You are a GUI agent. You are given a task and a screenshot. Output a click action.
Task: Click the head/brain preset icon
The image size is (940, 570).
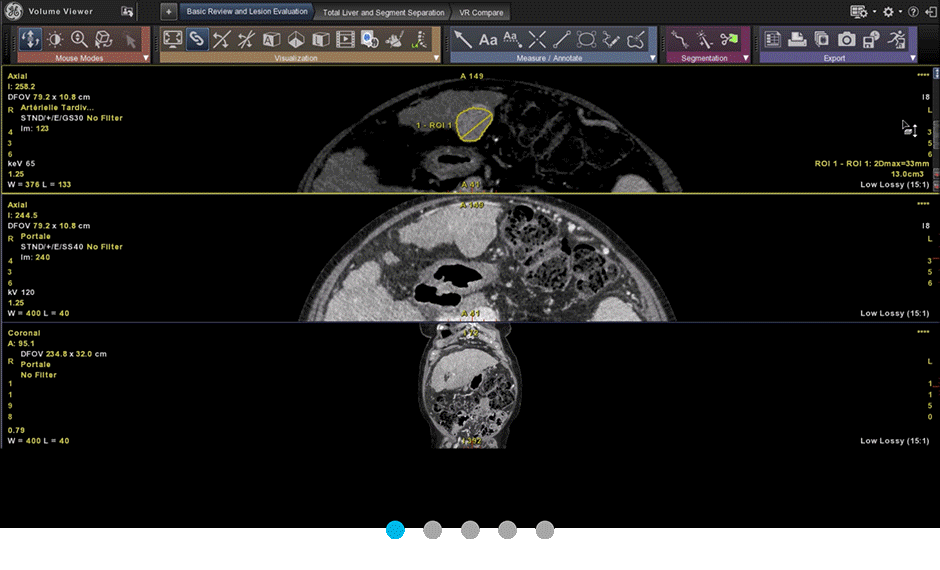[370, 40]
